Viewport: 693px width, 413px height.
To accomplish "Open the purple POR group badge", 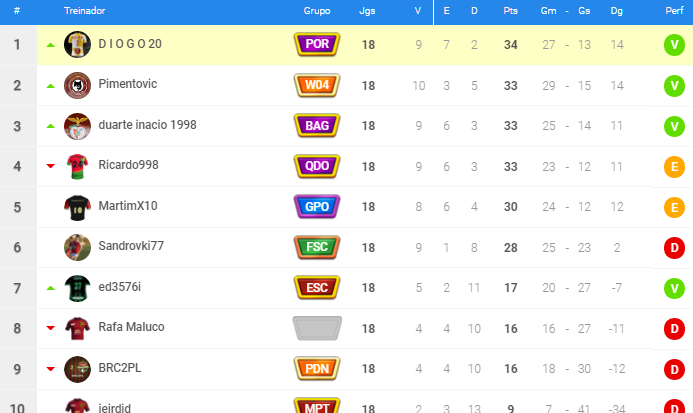I will pyautogui.click(x=317, y=44).
